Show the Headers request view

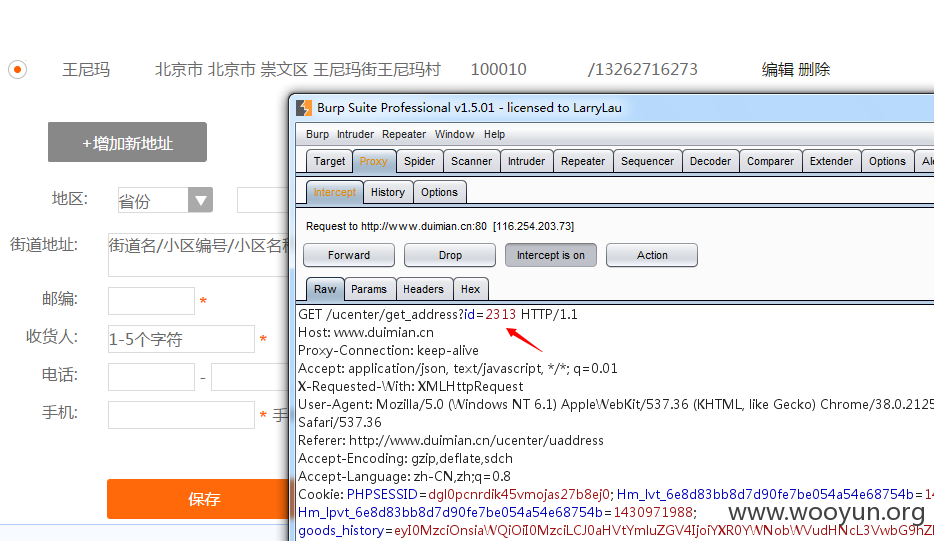[423, 289]
